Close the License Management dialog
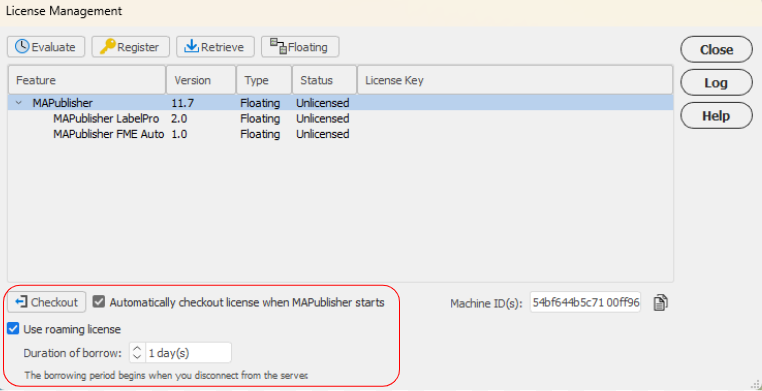 point(716,50)
